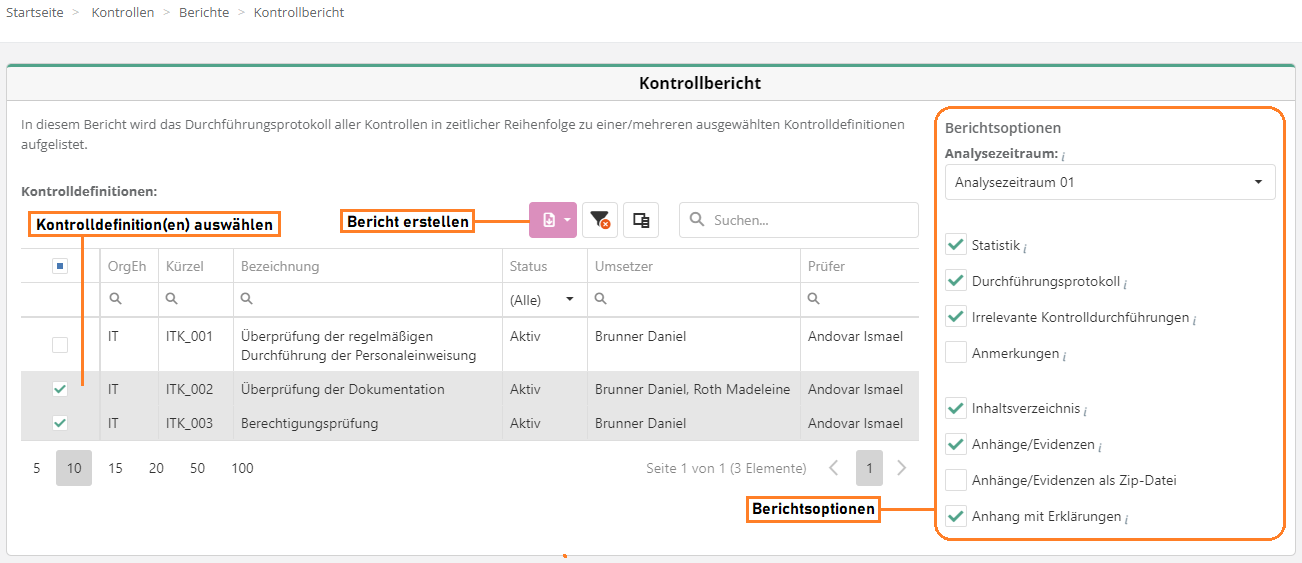Click info icon next to Anmerkungen
The width and height of the screenshot is (1302, 563).
(1063, 355)
